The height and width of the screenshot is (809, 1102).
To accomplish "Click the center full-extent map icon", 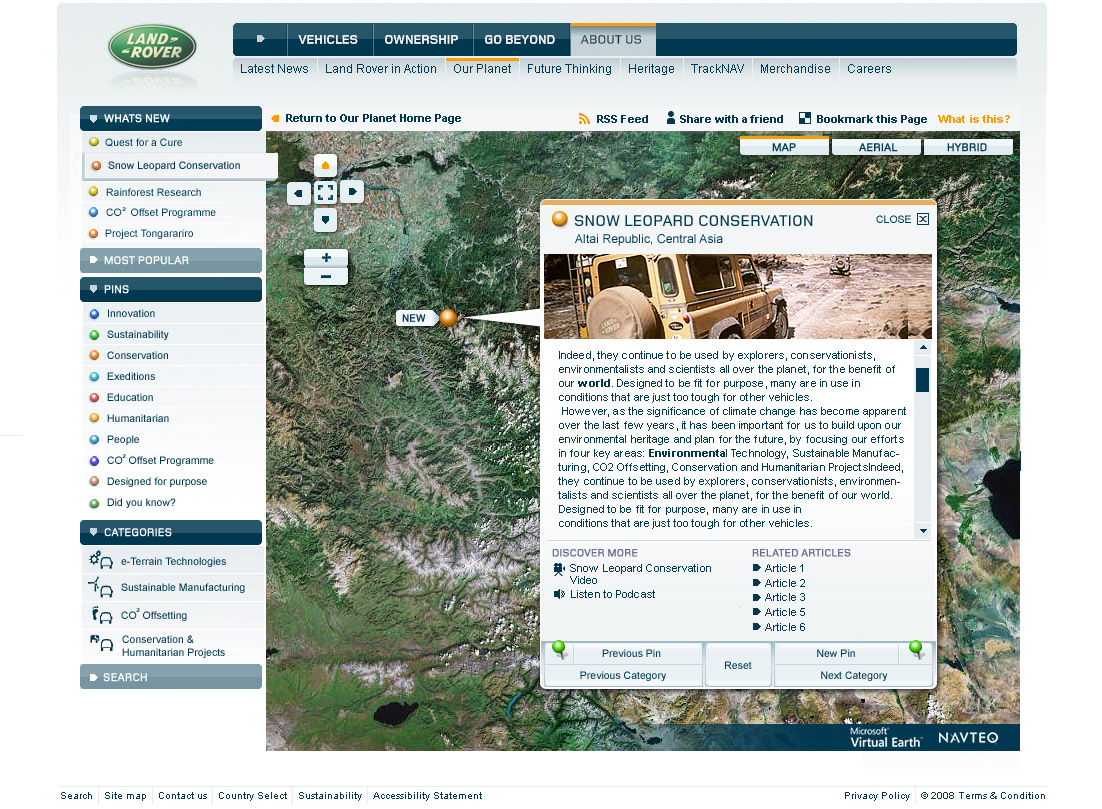I will [x=325, y=192].
